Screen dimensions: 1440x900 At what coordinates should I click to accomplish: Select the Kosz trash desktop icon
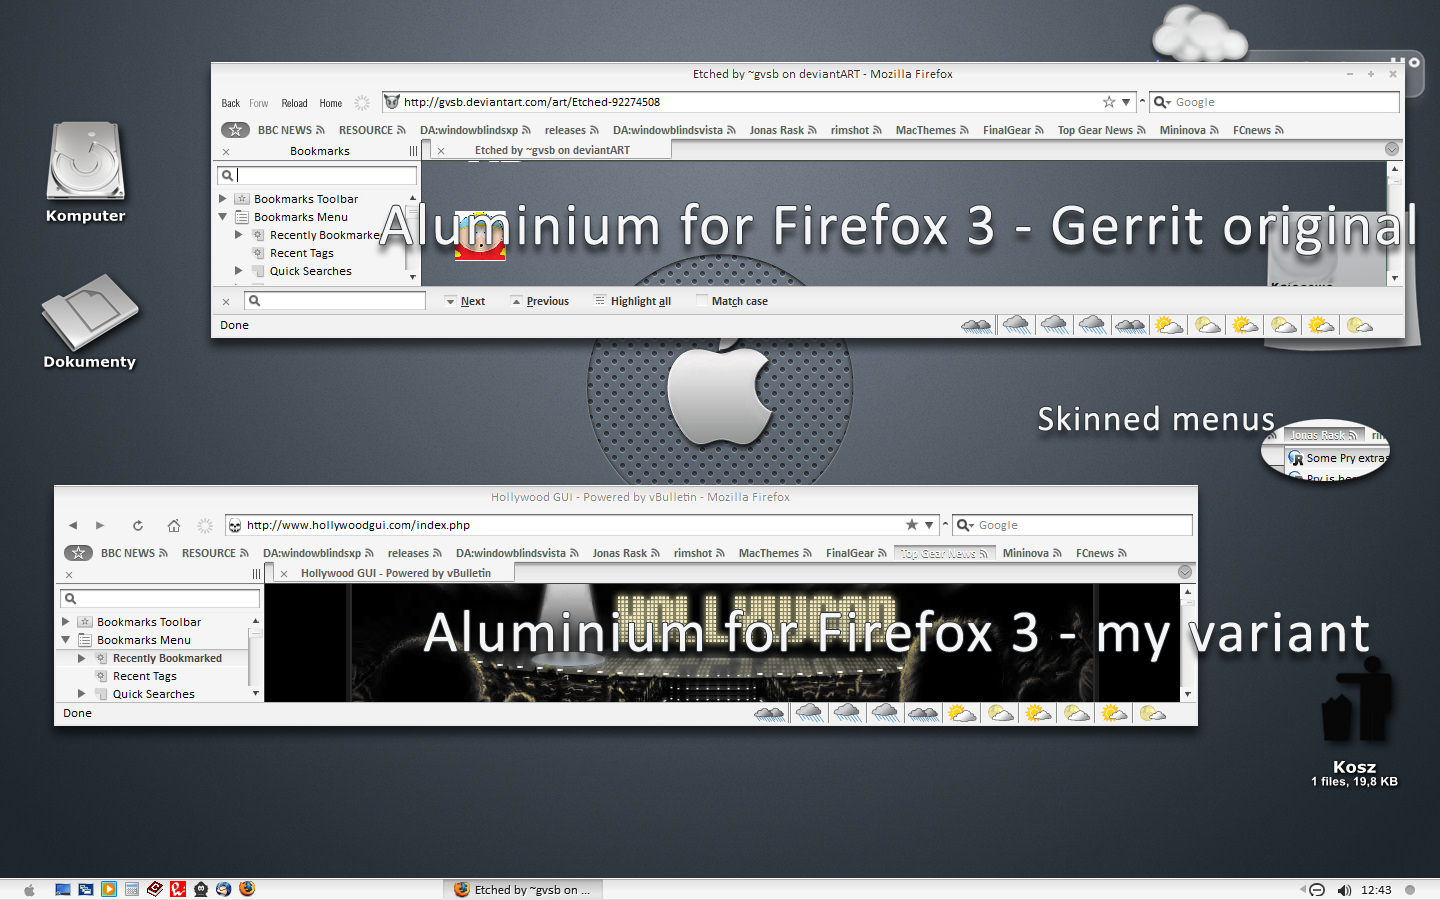1355,720
